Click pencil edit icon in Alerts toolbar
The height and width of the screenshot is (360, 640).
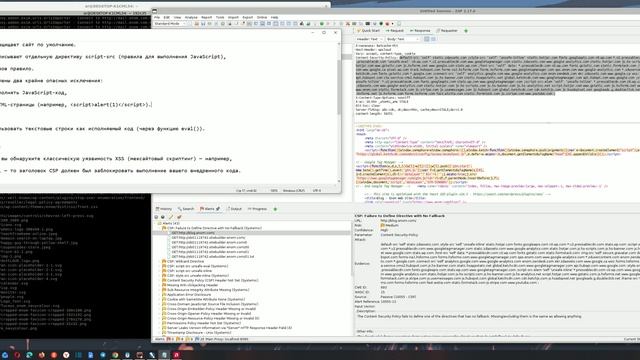pyautogui.click(x=171, y=217)
